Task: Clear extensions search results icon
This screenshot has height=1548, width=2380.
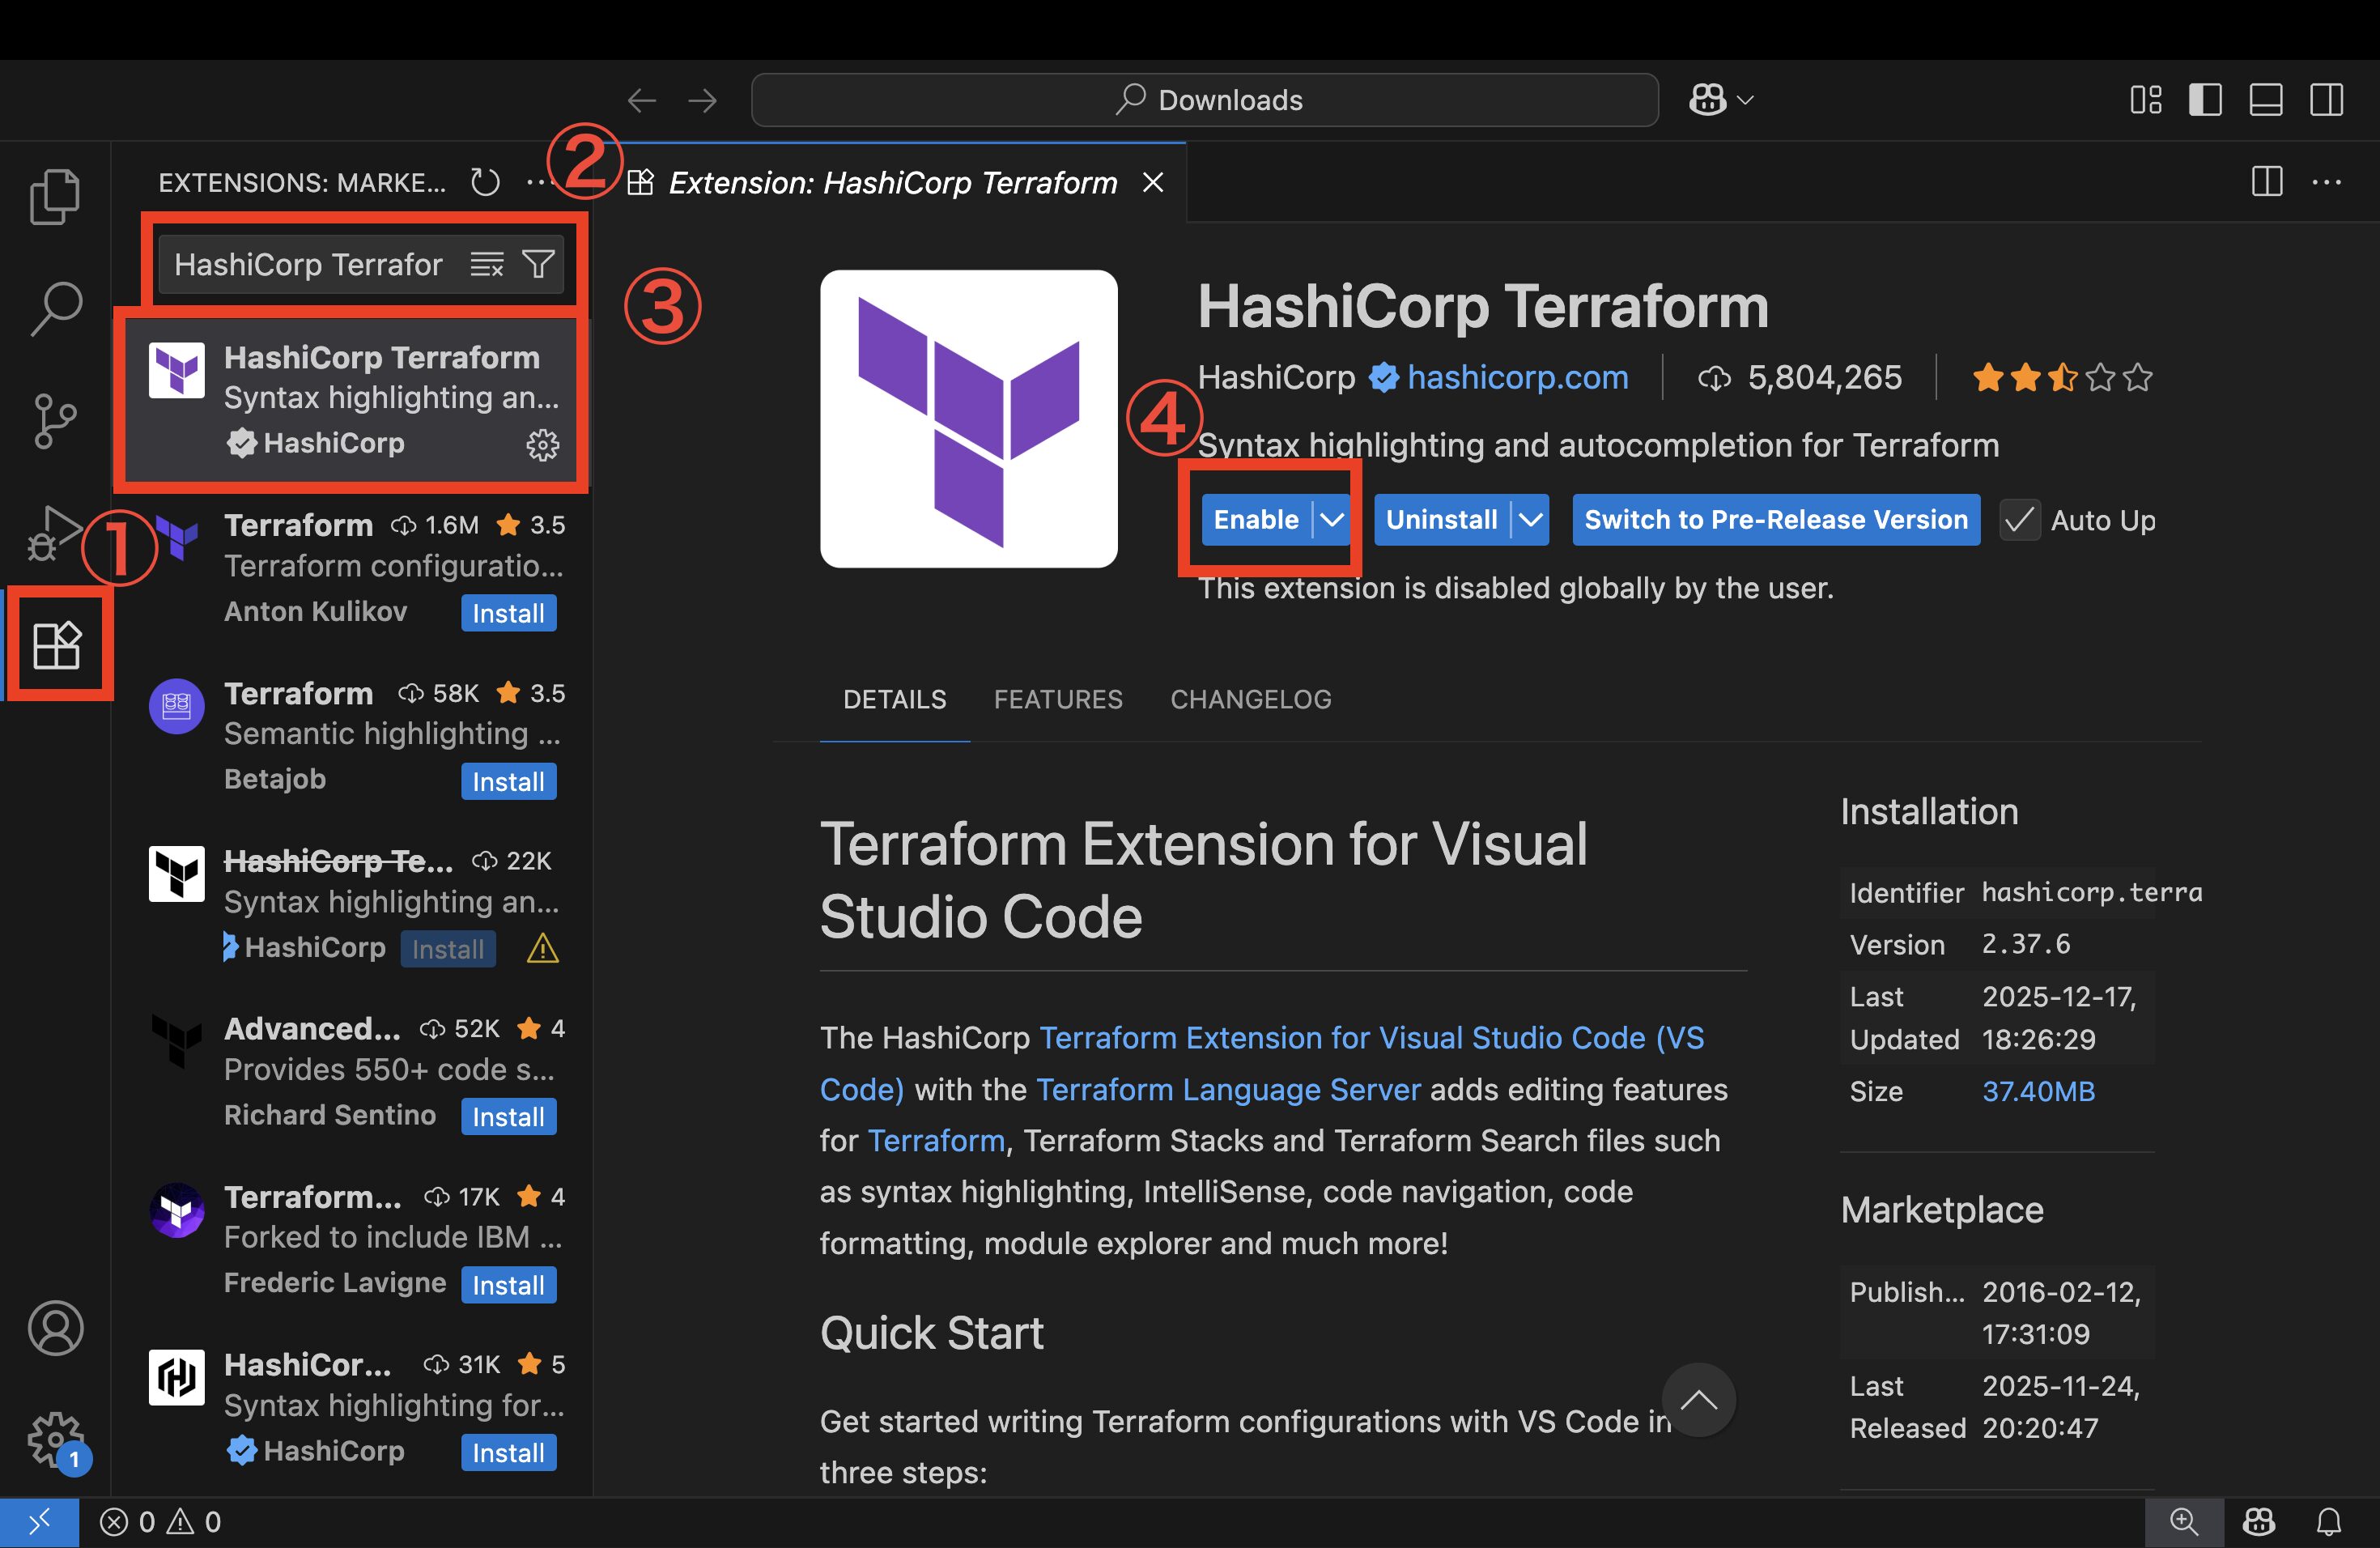Action: [x=487, y=264]
